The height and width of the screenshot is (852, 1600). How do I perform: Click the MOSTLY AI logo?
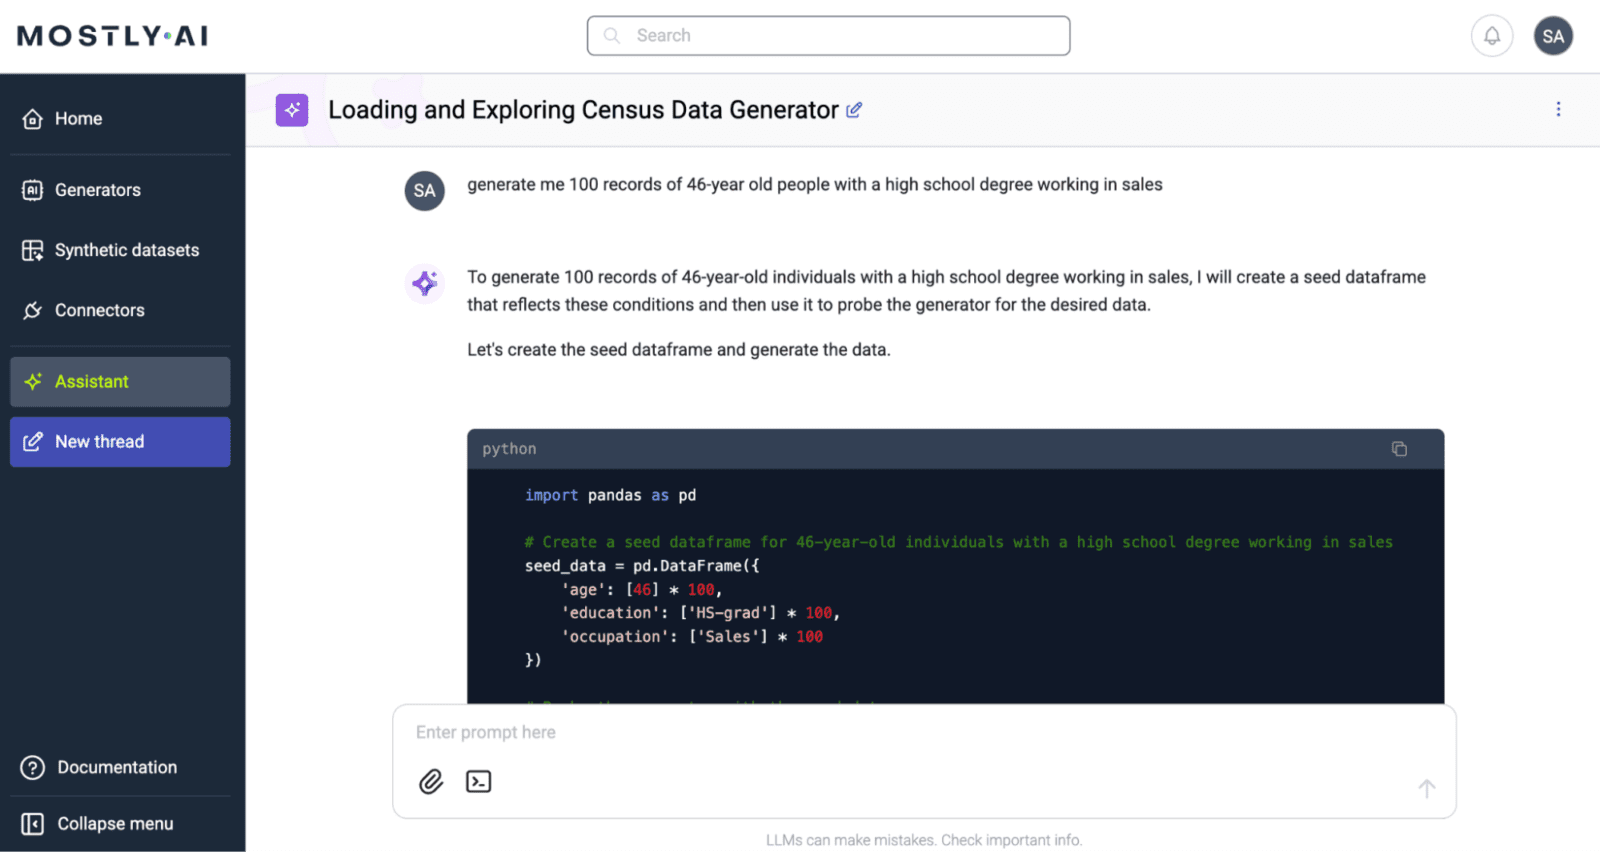(x=113, y=36)
